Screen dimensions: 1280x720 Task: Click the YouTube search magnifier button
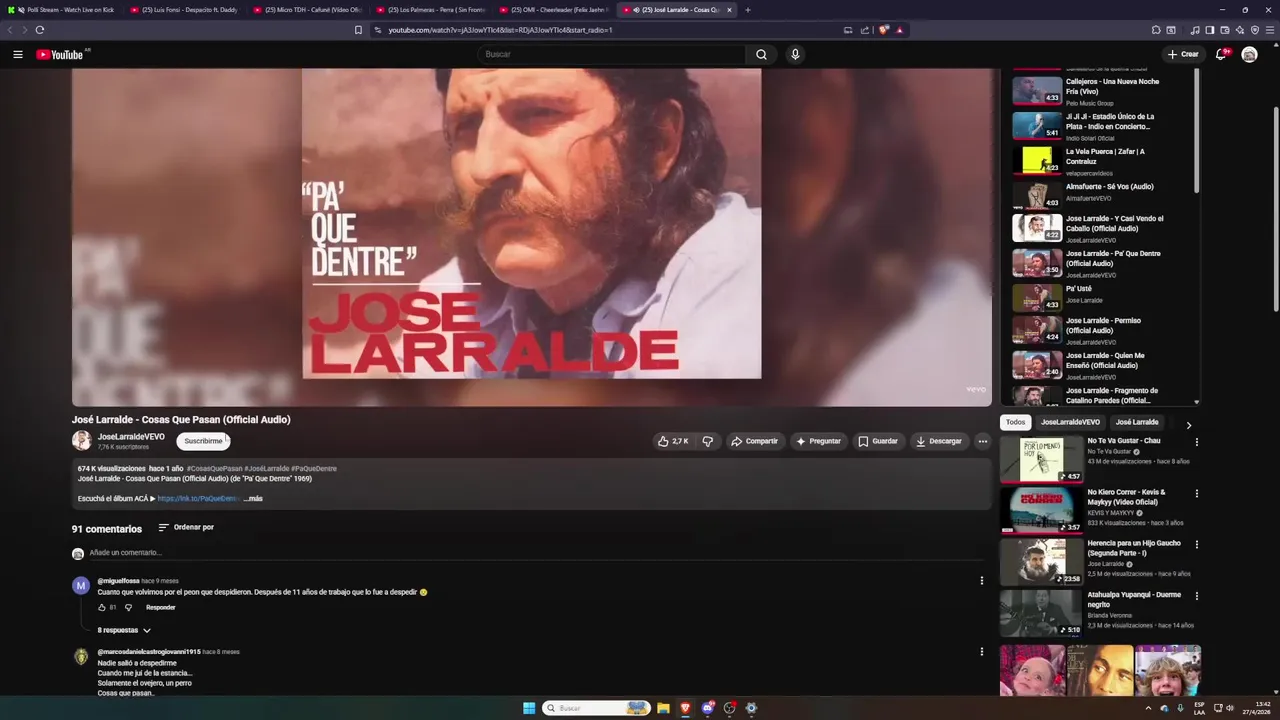click(x=761, y=54)
